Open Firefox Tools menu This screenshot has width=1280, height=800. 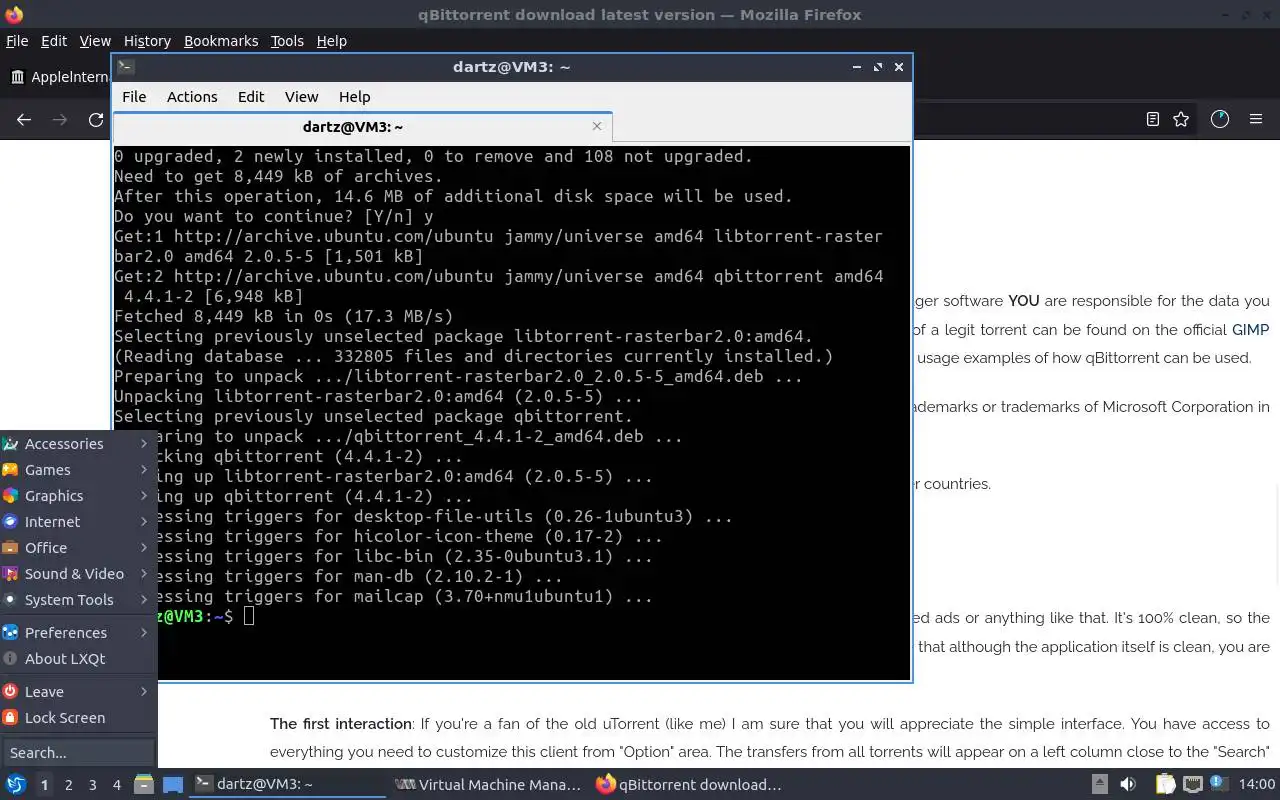(x=287, y=41)
